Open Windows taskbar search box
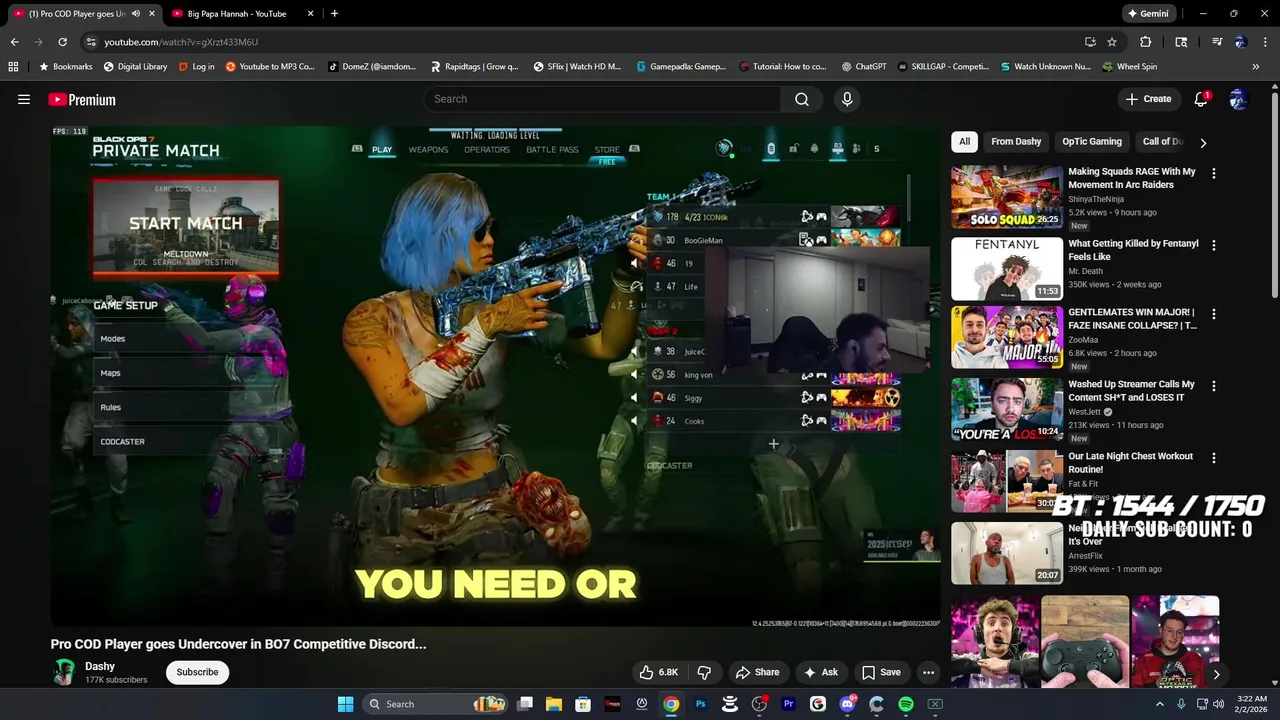The width and height of the screenshot is (1280, 720). pos(433,704)
